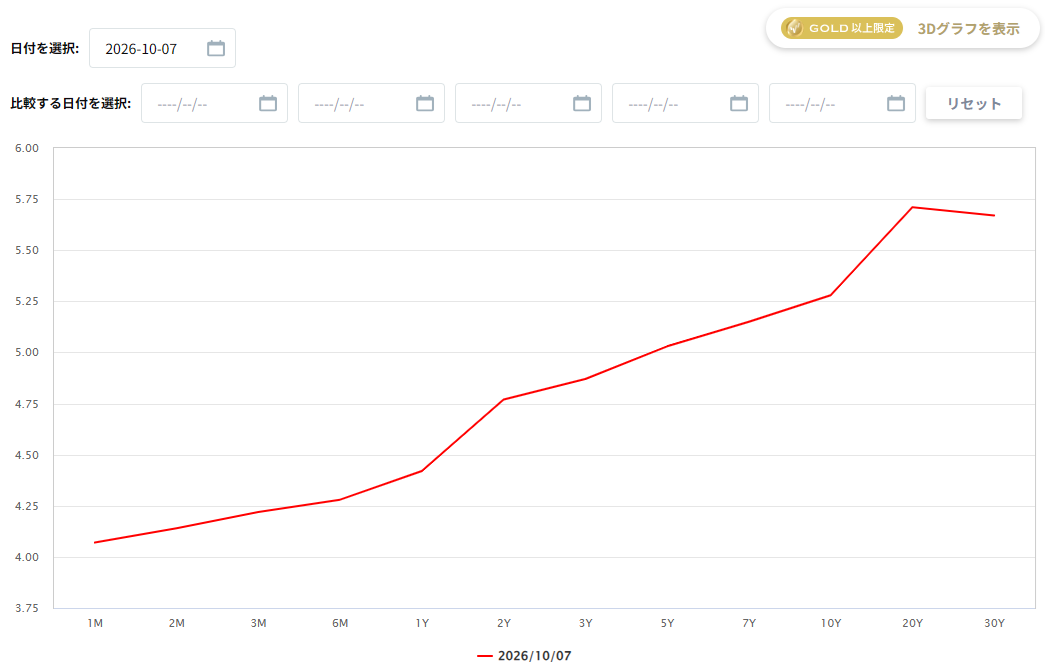Image resolution: width=1045 pixels, height=671 pixels.
Task: Click the 2M label on the x-axis
Action: [177, 623]
